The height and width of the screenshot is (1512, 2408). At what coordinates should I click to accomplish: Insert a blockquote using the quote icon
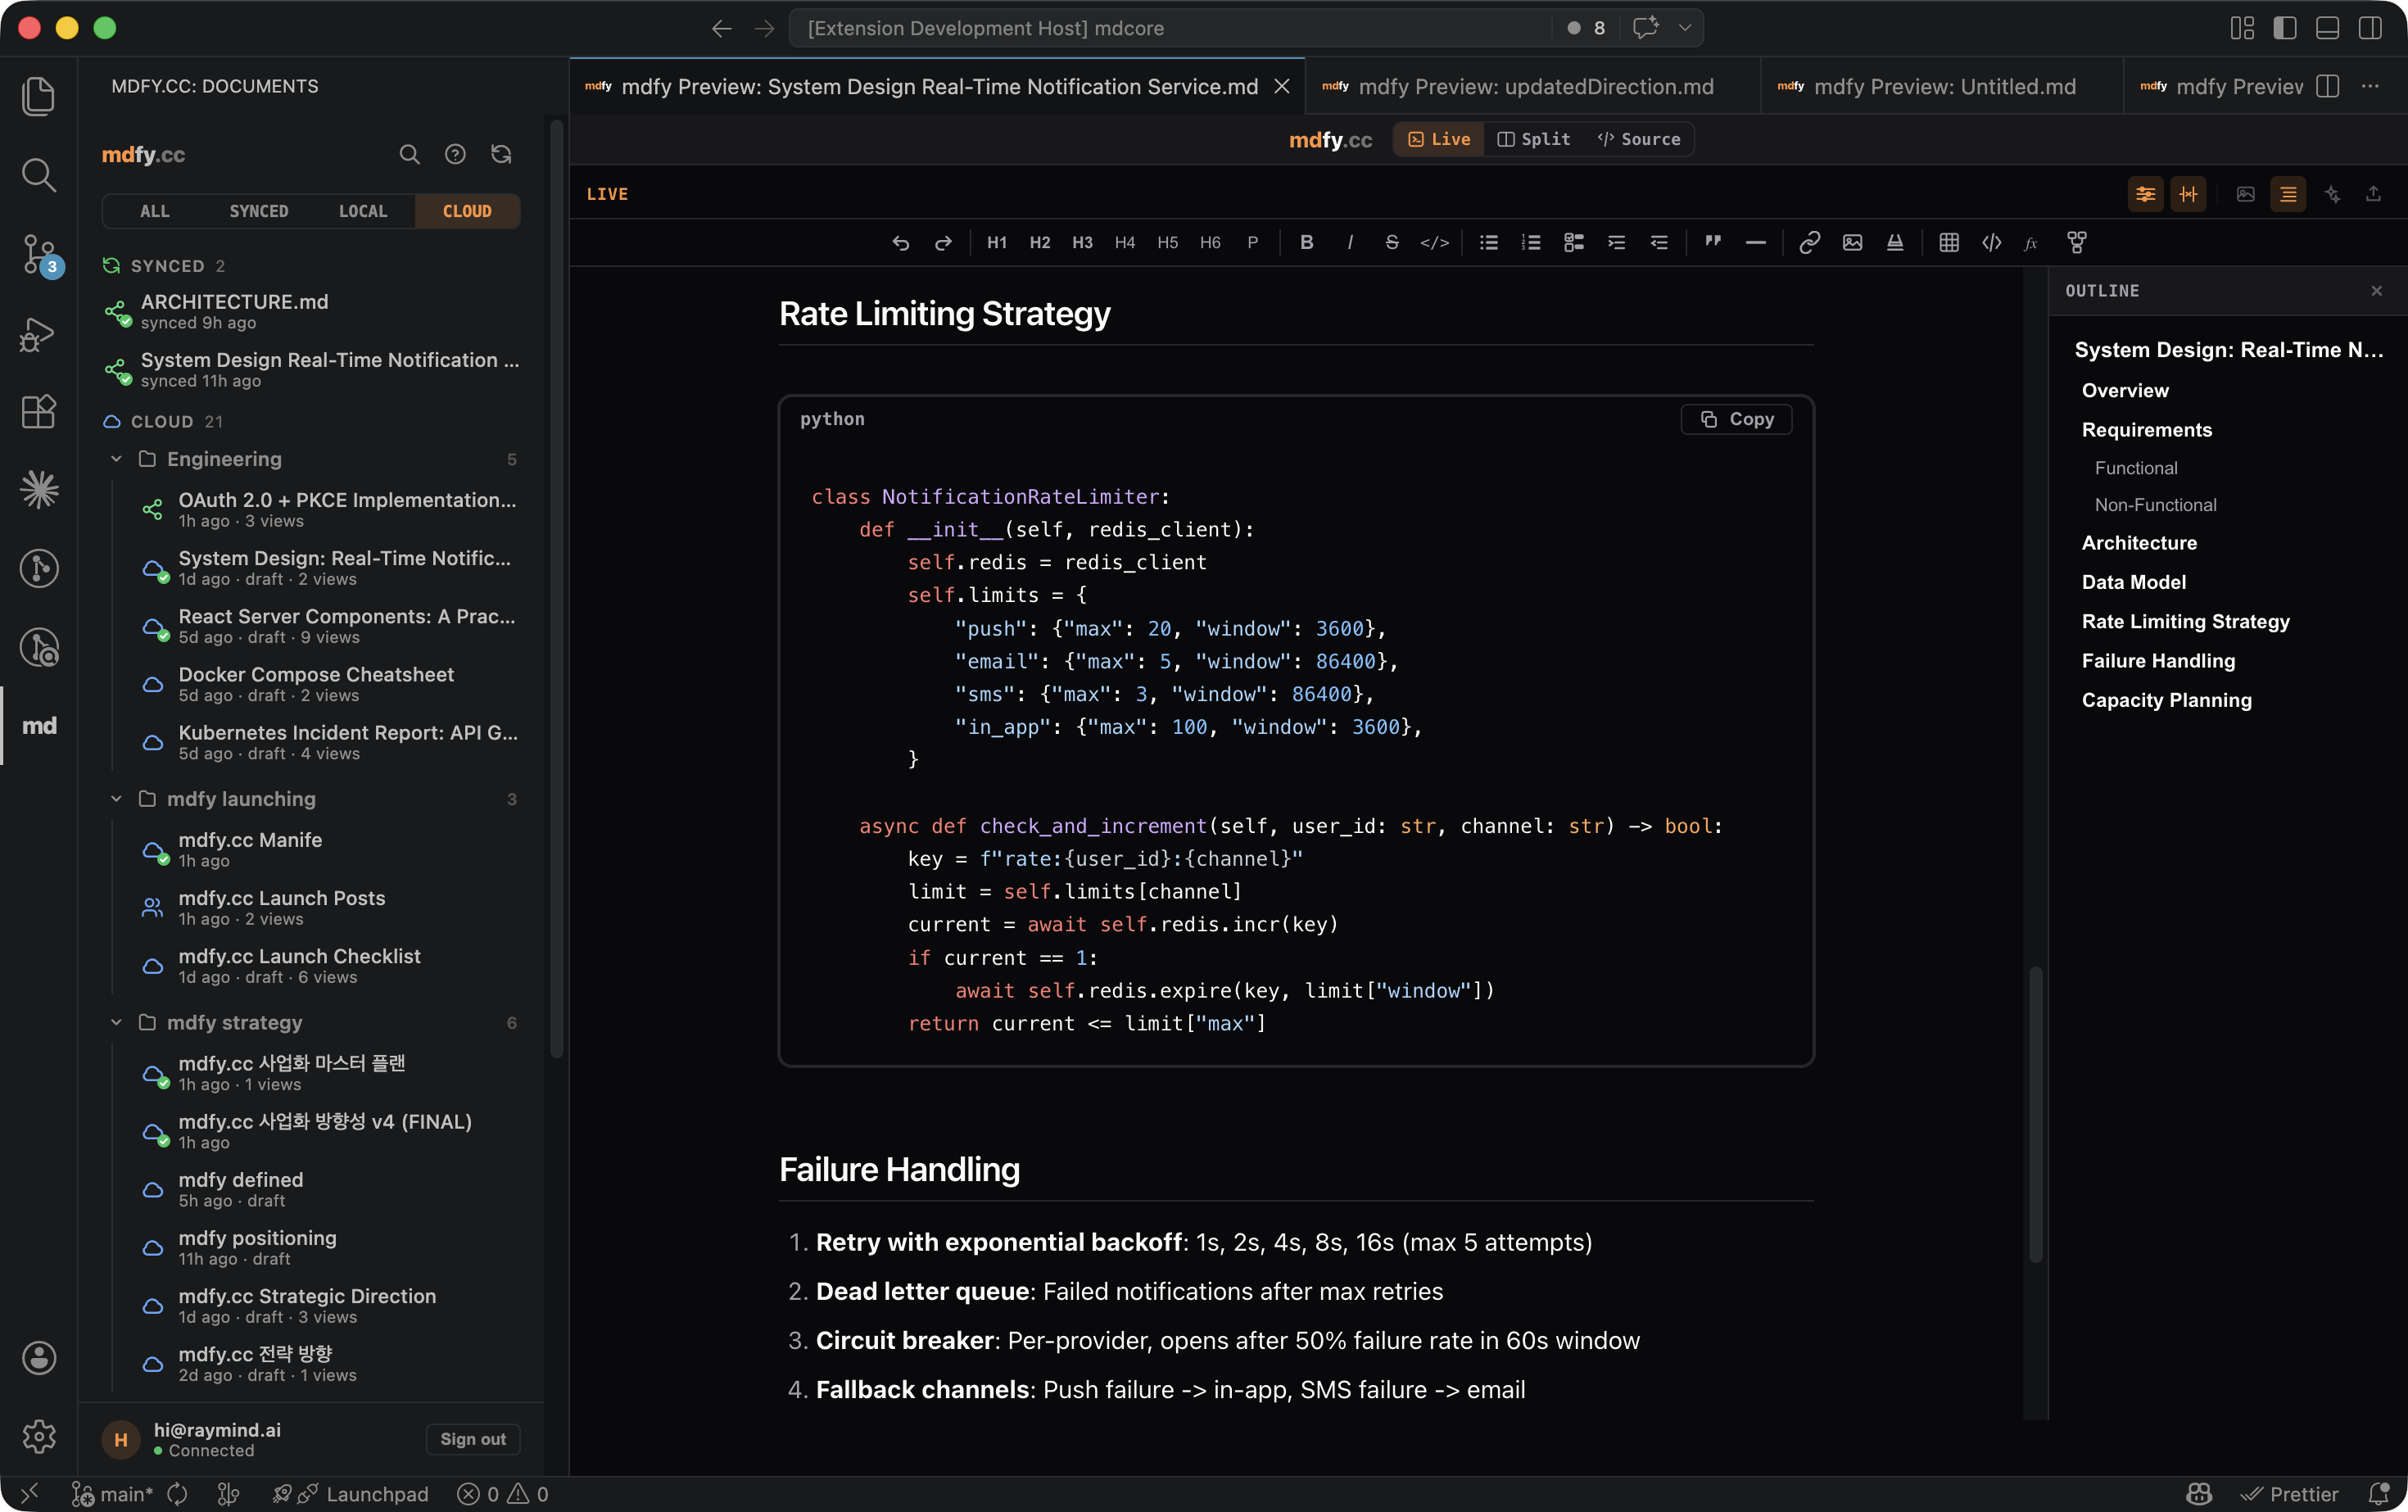tap(1712, 242)
